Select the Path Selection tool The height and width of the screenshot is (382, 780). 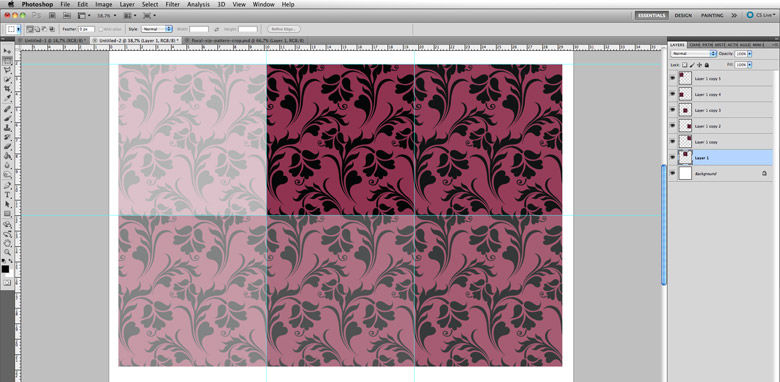tap(7, 204)
